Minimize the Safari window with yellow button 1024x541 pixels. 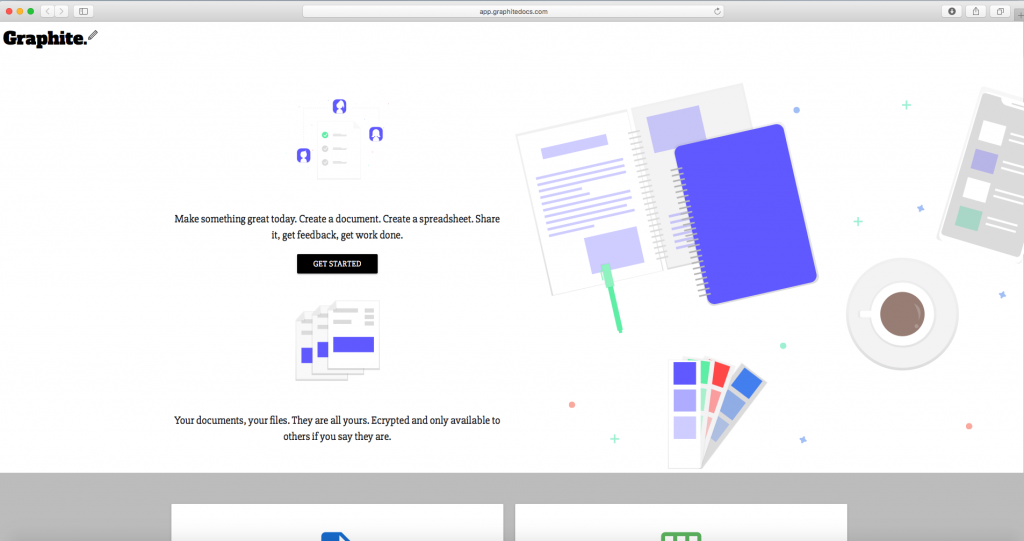[20, 11]
